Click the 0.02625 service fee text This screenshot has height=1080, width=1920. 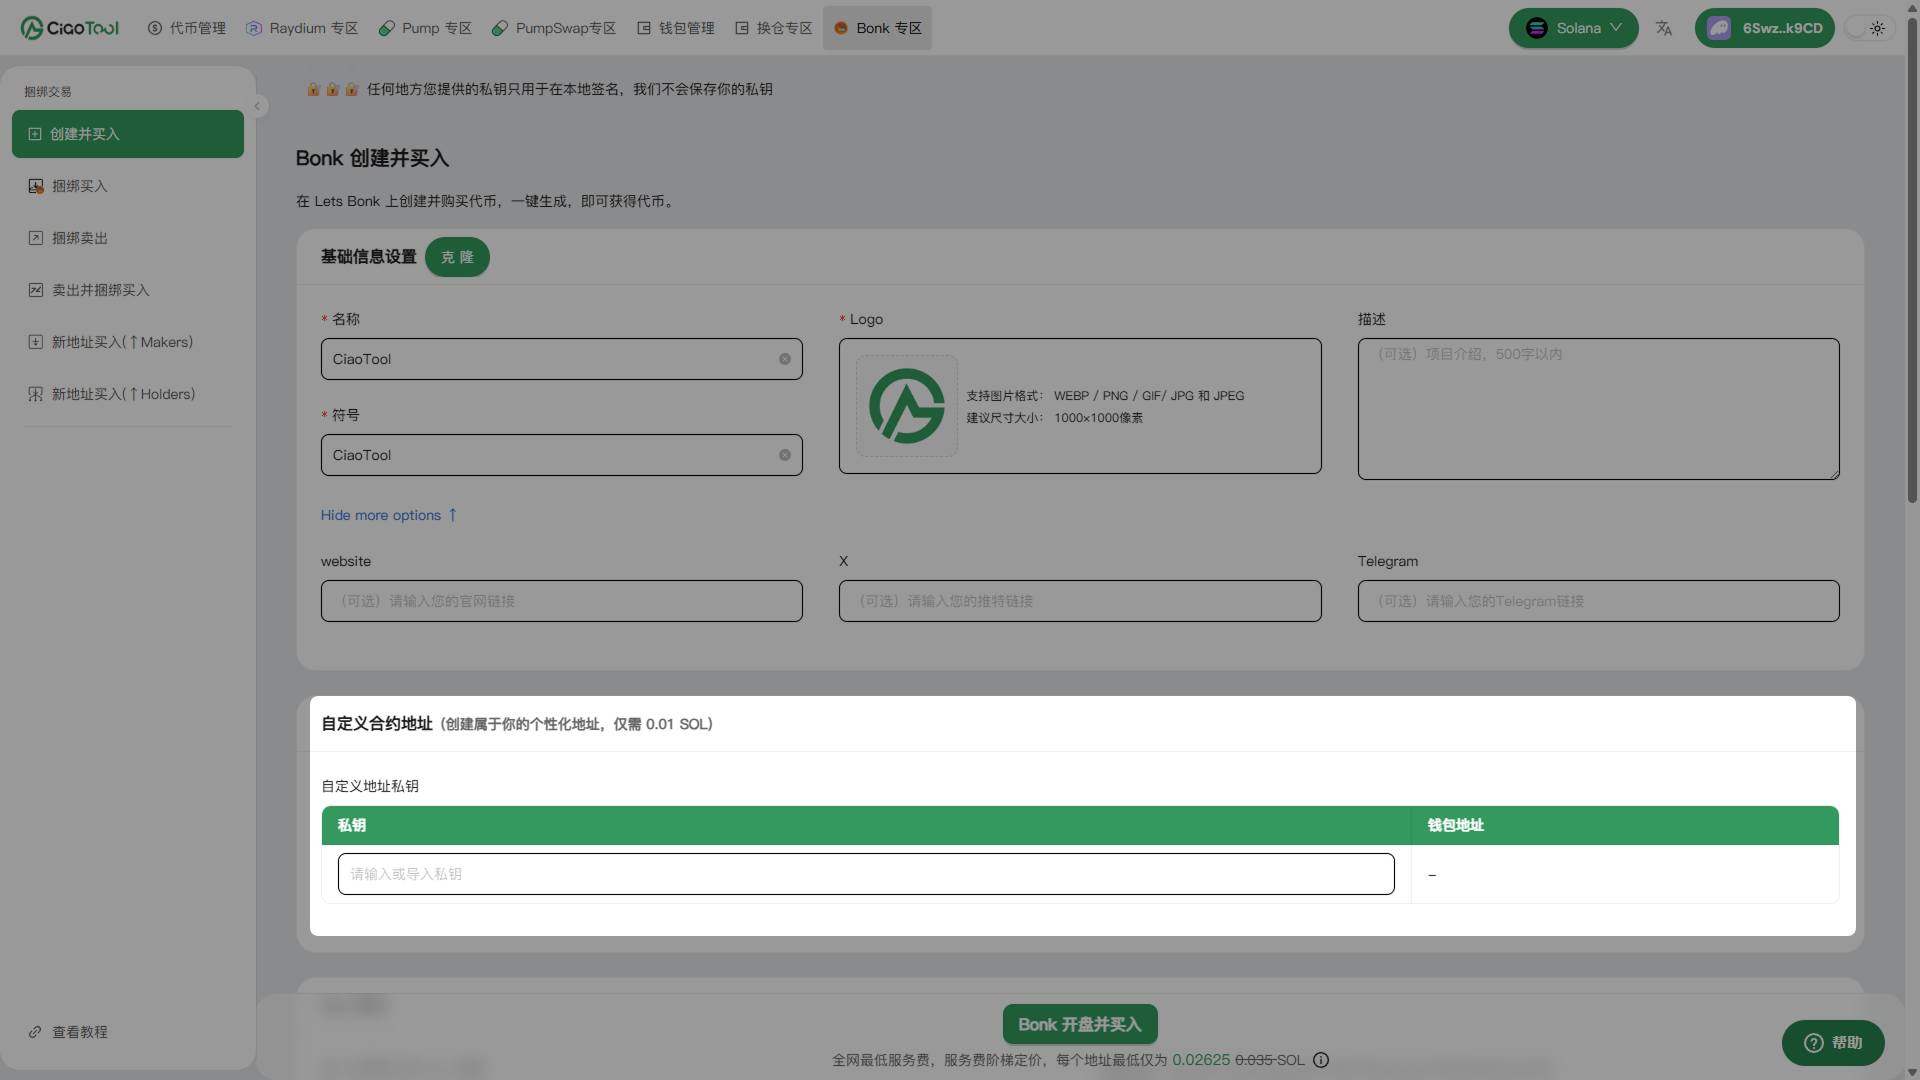pyautogui.click(x=1201, y=1060)
